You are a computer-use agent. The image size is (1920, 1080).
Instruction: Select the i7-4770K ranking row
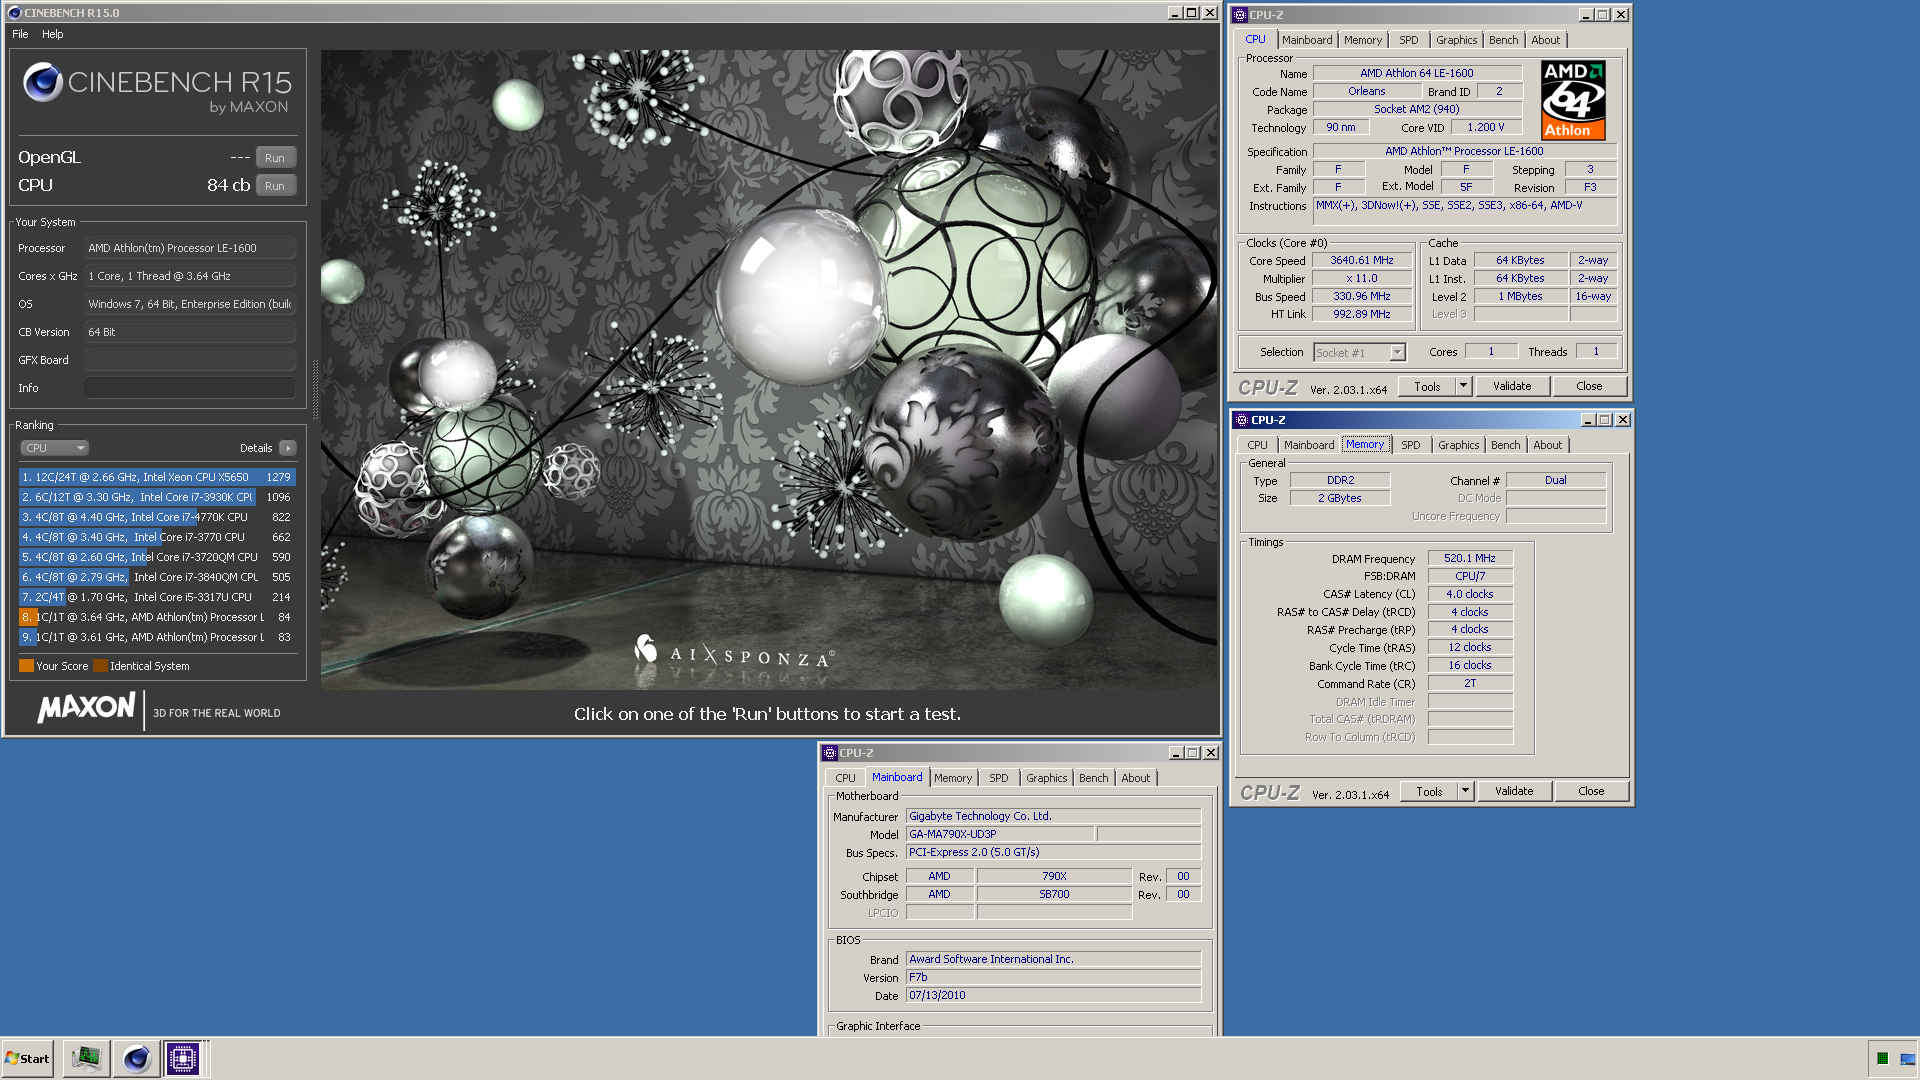point(157,517)
